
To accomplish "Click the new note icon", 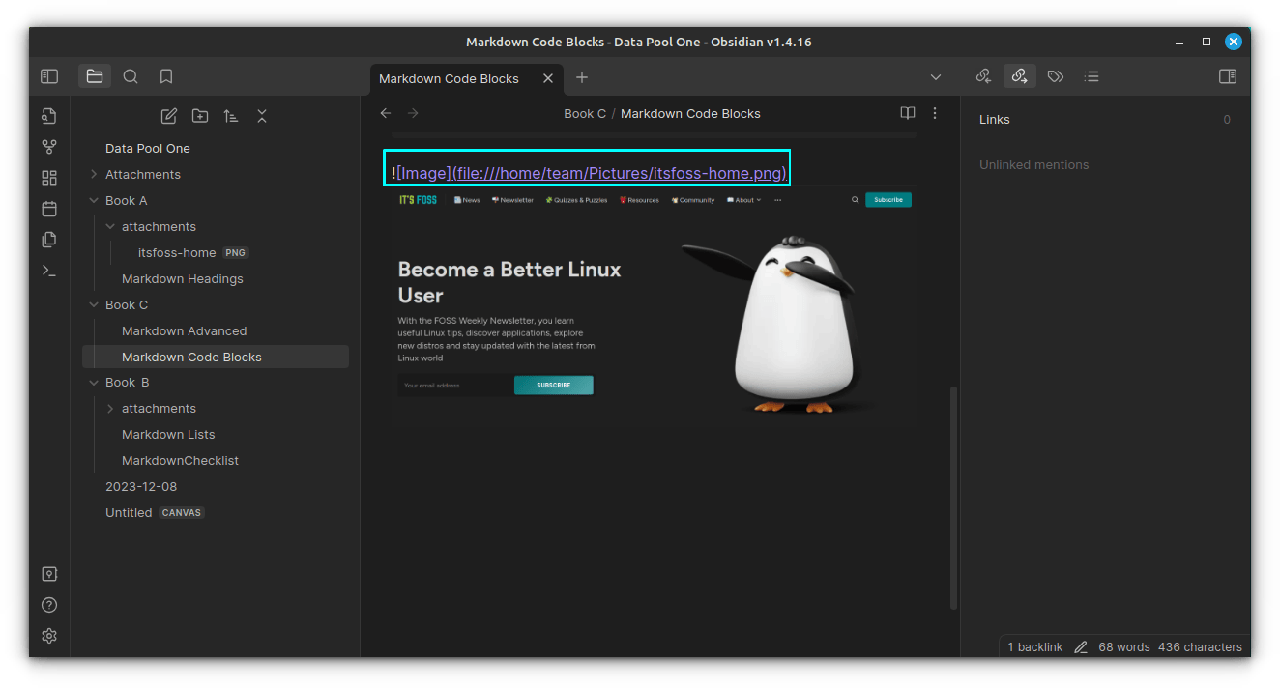I will (169, 116).
